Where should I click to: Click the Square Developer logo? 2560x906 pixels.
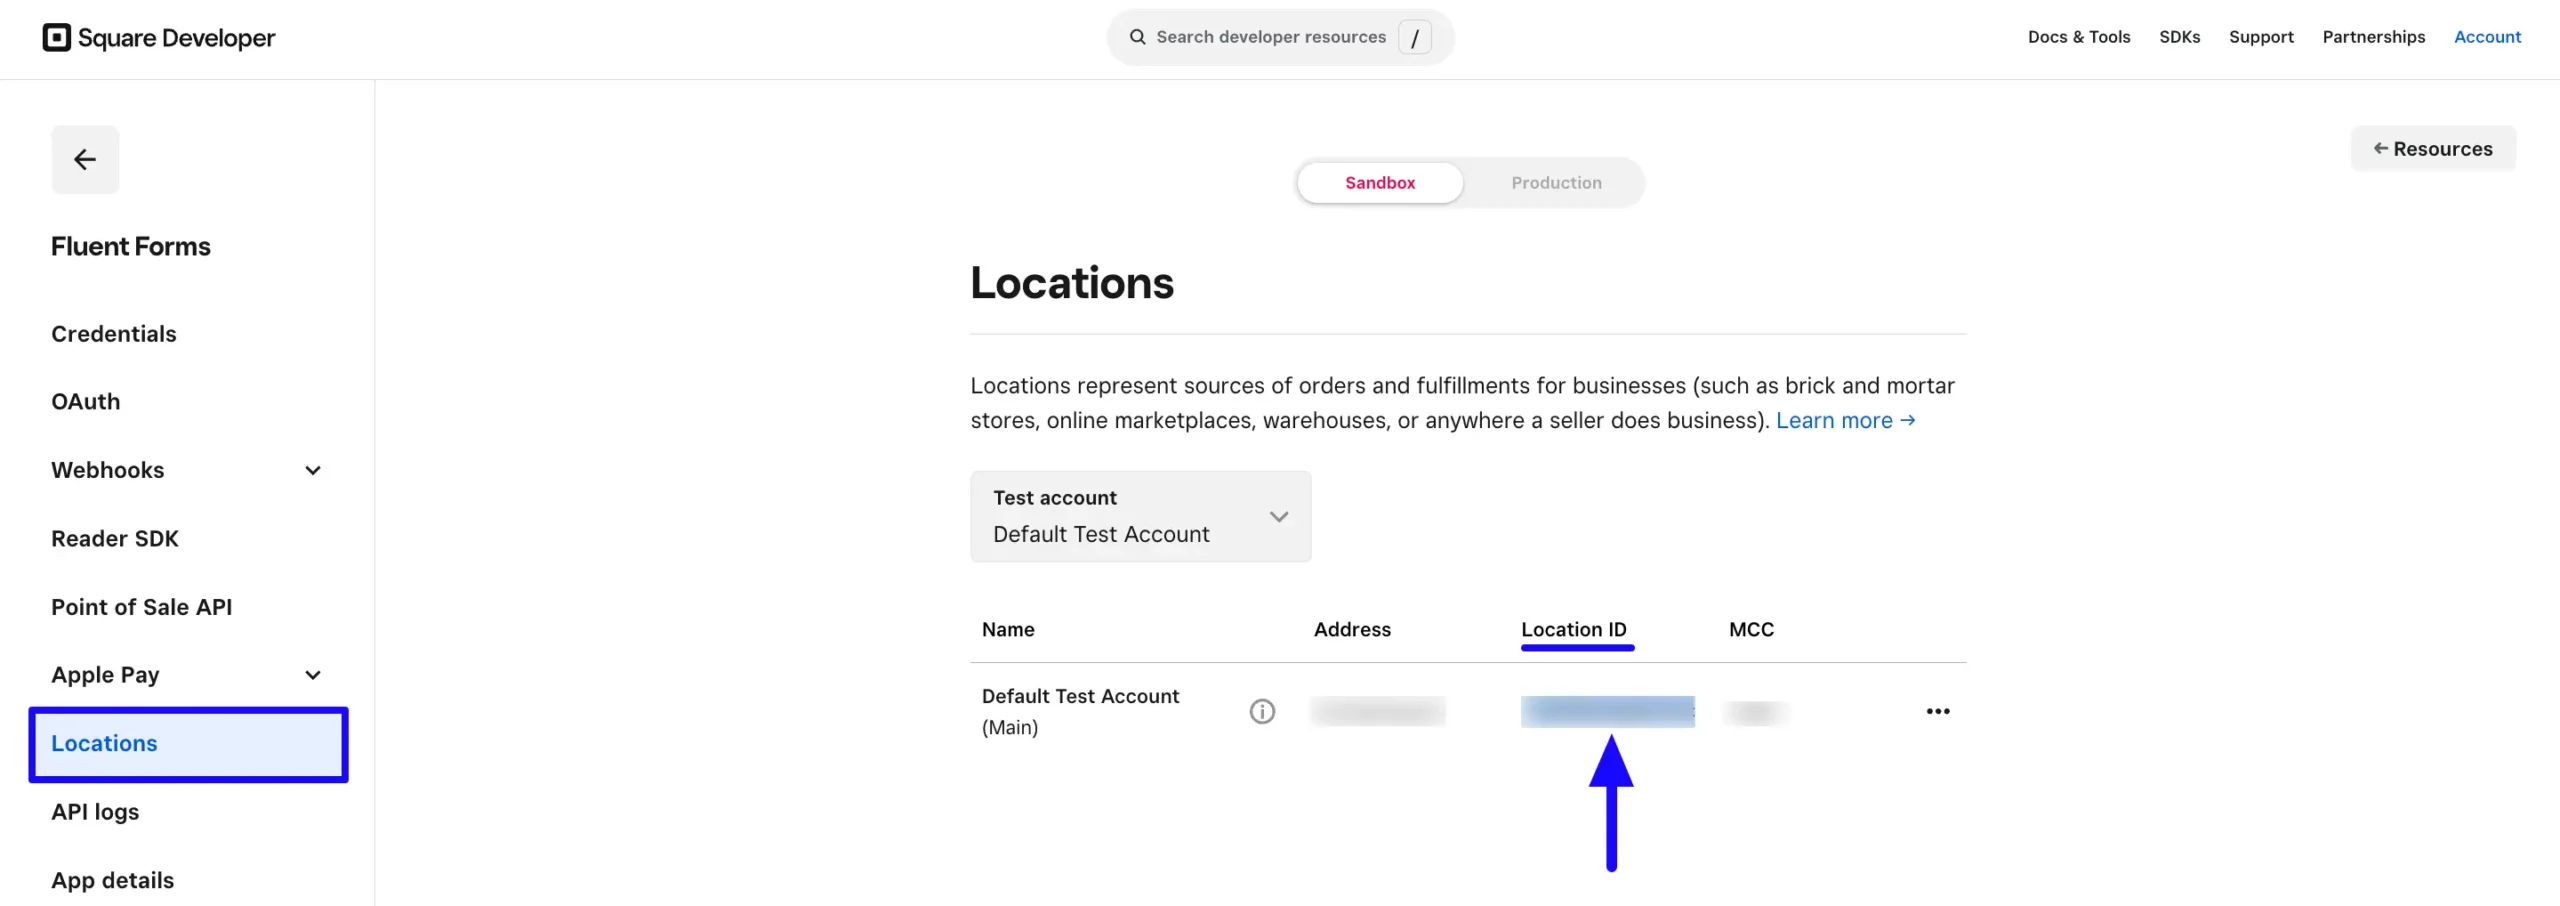158,37
